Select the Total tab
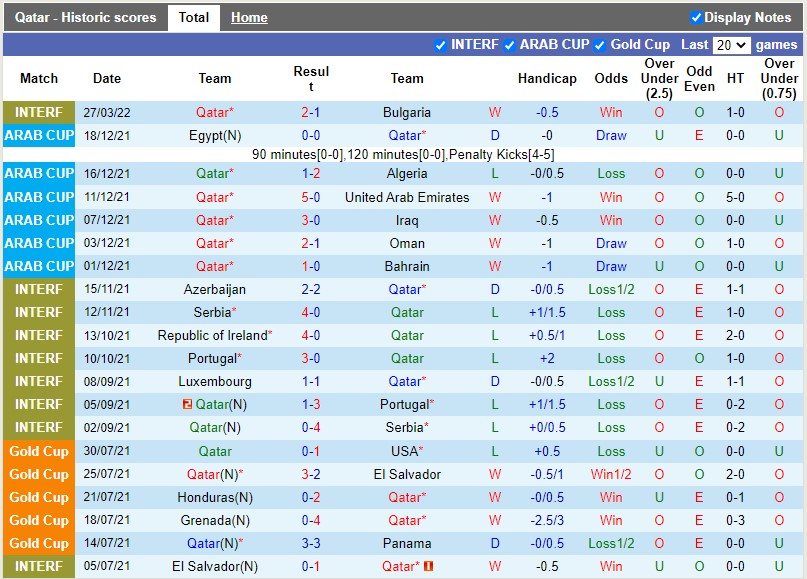807x579 pixels. click(193, 17)
